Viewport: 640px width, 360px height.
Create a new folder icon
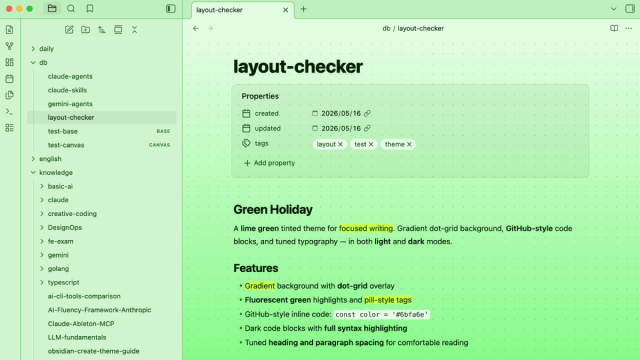coord(85,29)
